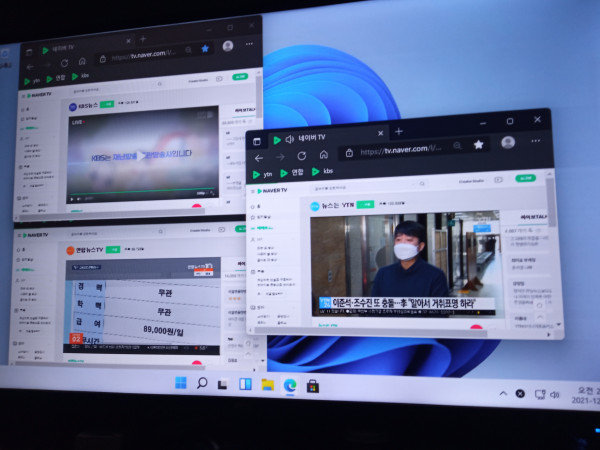
Task: Go back in the YTN browser window
Action: [x=259, y=158]
